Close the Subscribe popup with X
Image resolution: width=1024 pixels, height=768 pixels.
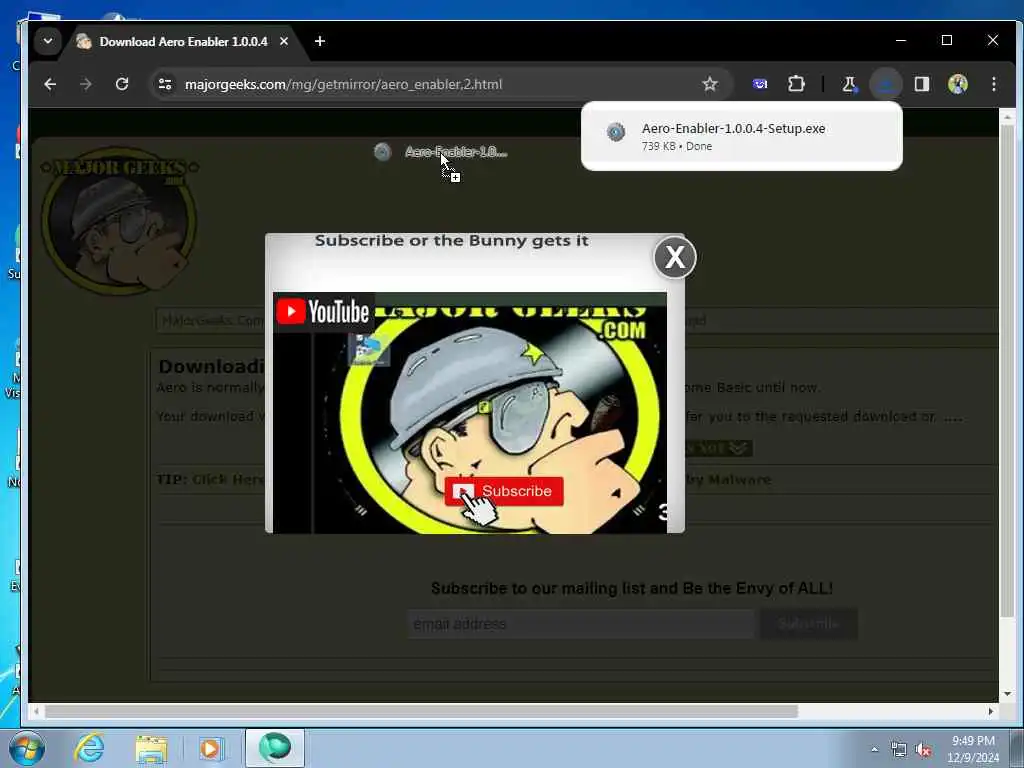pyautogui.click(x=675, y=257)
